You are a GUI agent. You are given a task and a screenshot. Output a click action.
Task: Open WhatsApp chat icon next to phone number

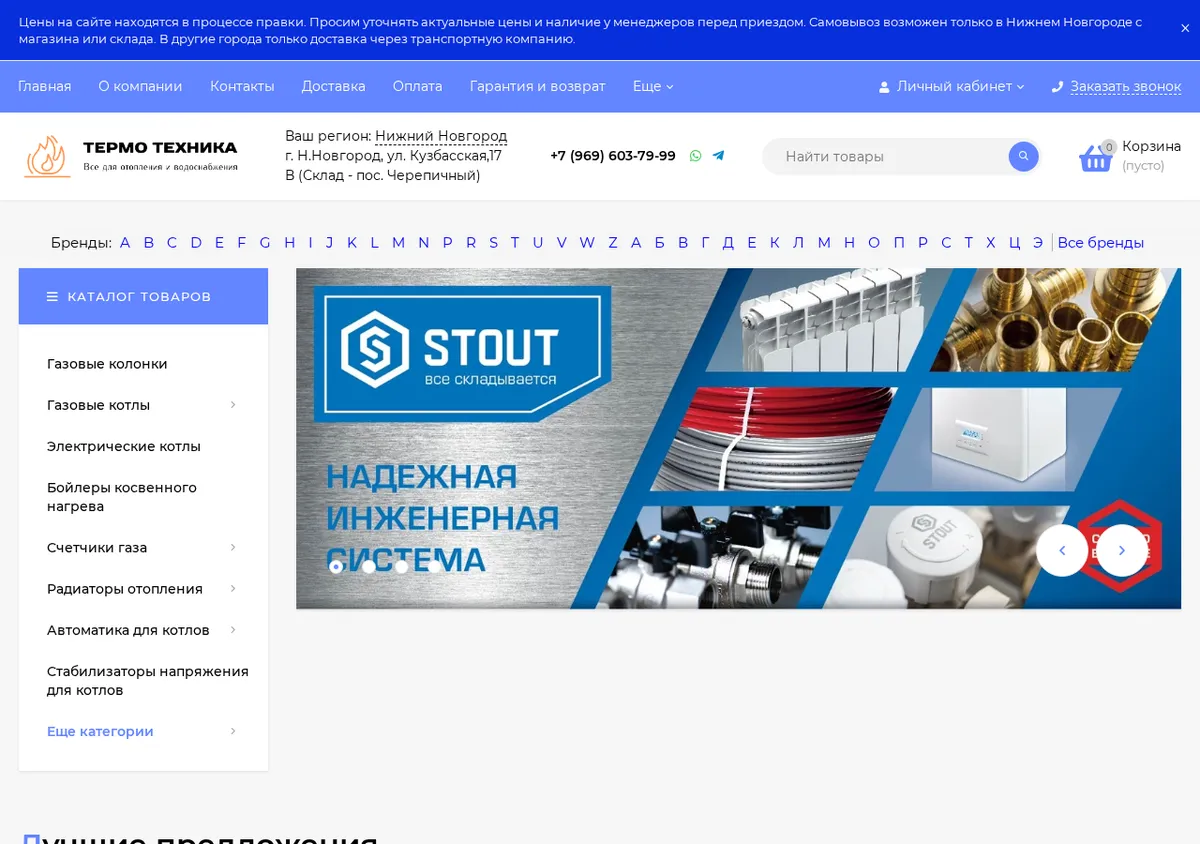click(695, 156)
